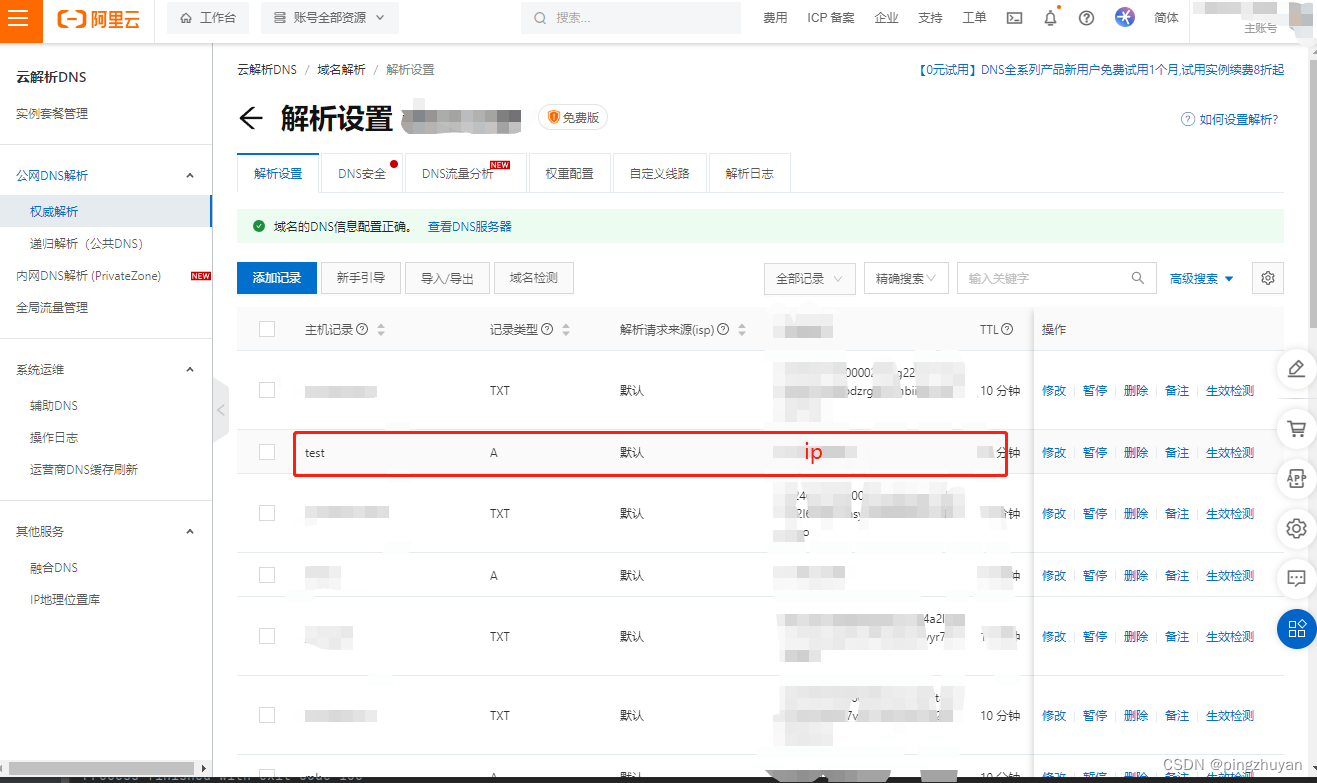Tick the checkbox of the fifth row TXT record
This screenshot has width=1317, height=783.
(x=267, y=636)
